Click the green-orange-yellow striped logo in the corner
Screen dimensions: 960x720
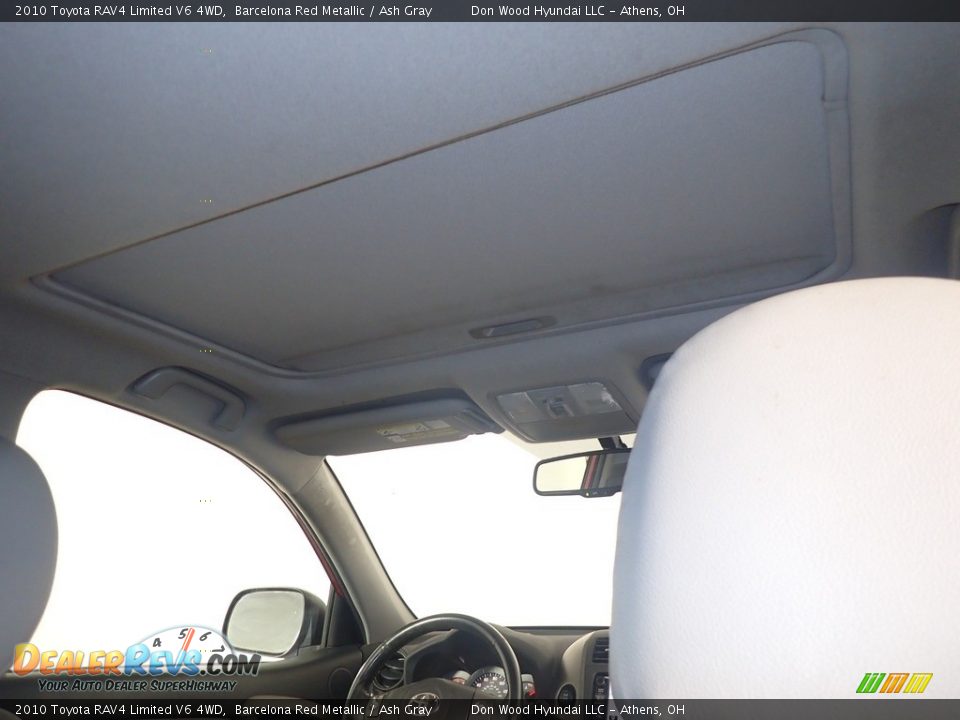tap(893, 683)
